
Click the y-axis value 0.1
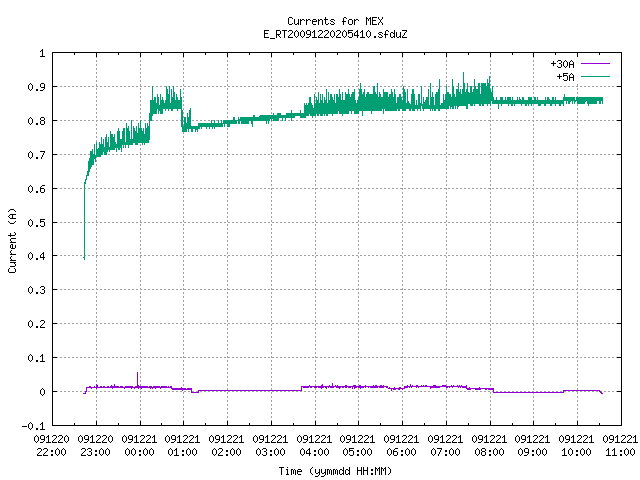[36, 358]
